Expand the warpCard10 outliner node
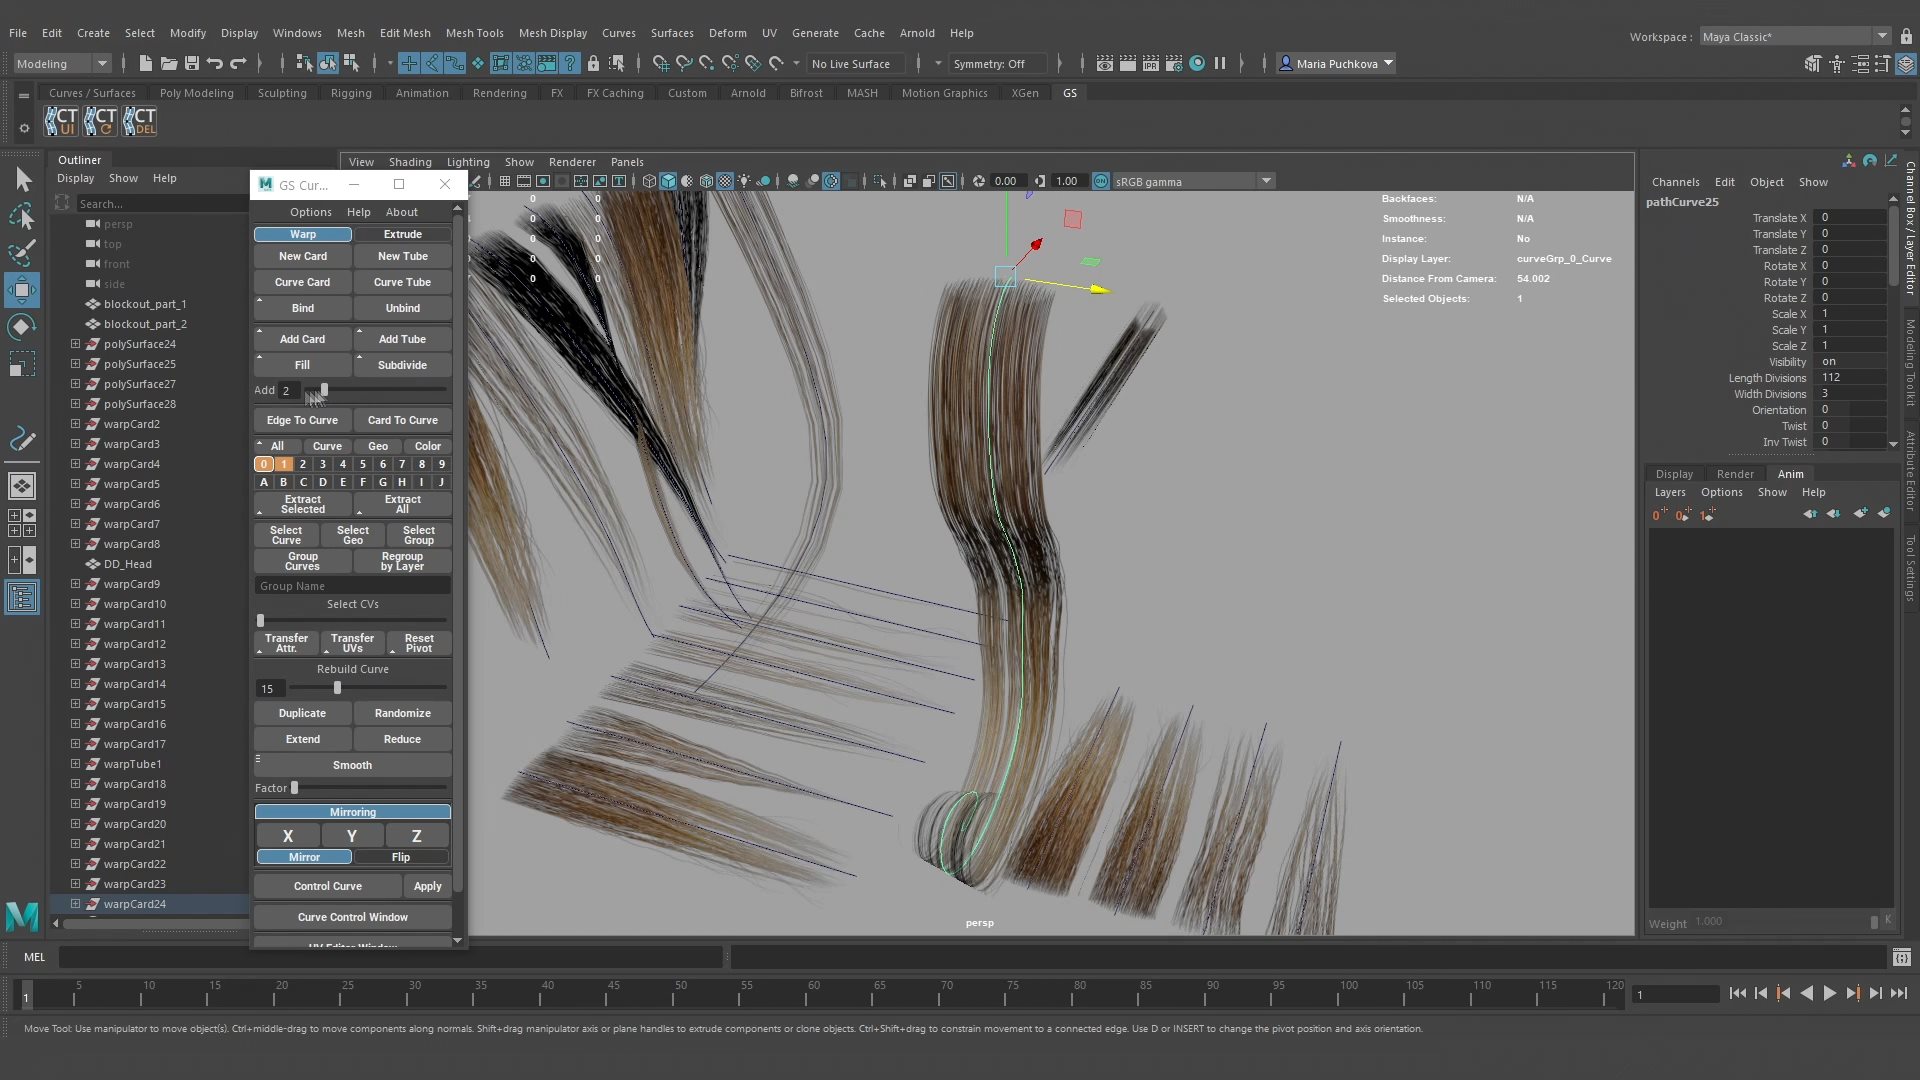1920x1080 pixels. coord(75,604)
